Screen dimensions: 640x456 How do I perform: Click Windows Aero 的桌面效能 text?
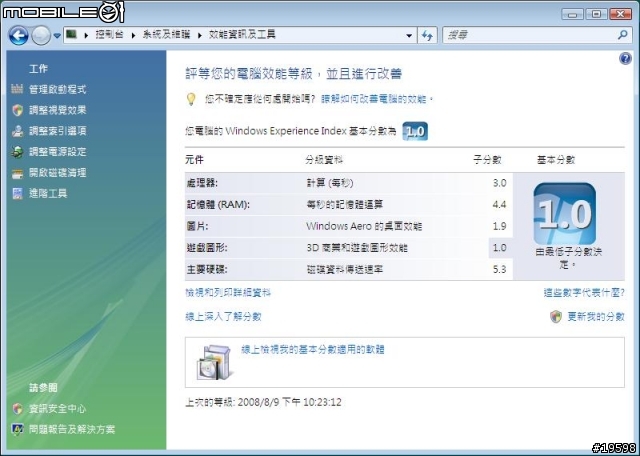(364, 226)
